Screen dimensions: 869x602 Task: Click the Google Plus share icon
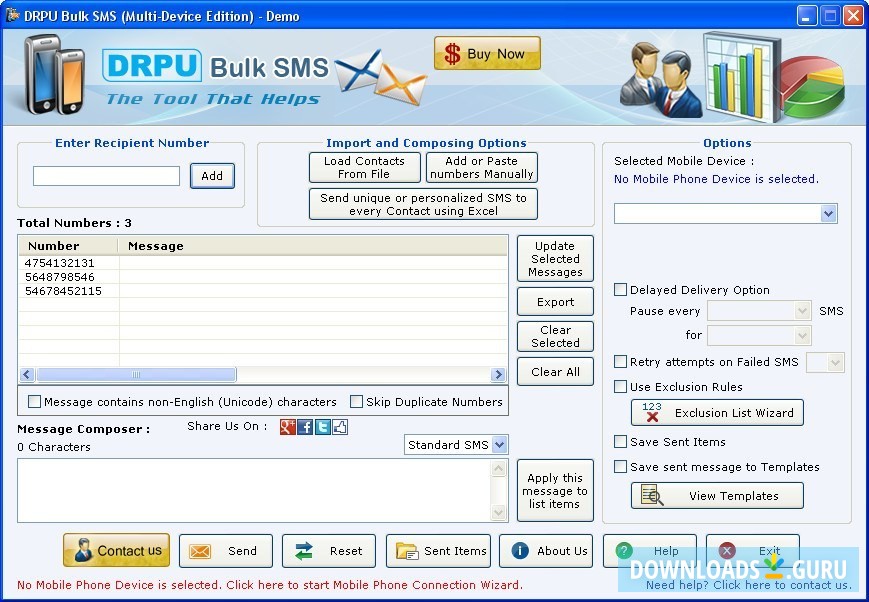(x=288, y=427)
